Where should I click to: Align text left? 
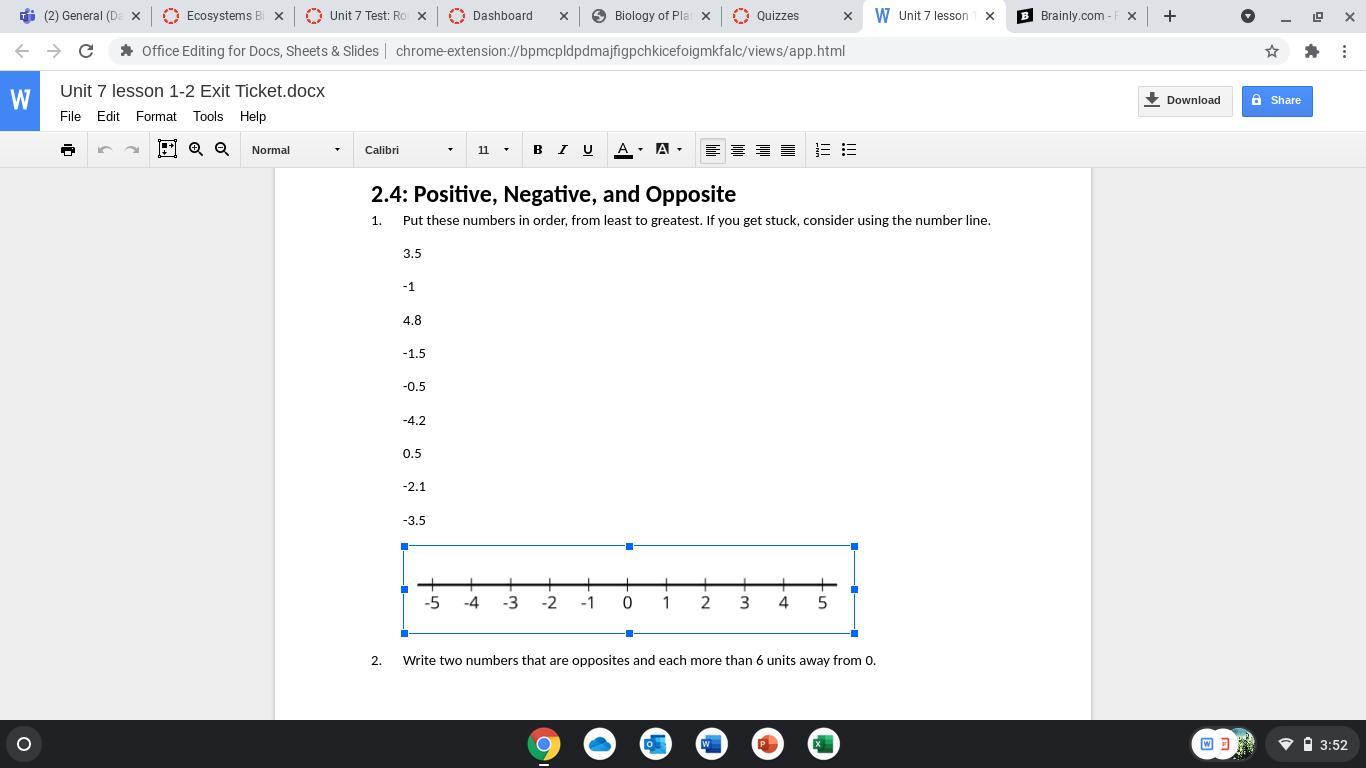point(712,150)
